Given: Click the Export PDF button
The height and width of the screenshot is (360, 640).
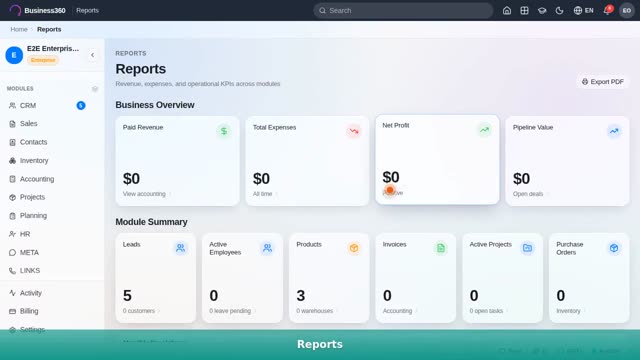Looking at the screenshot, I should 603,82.
